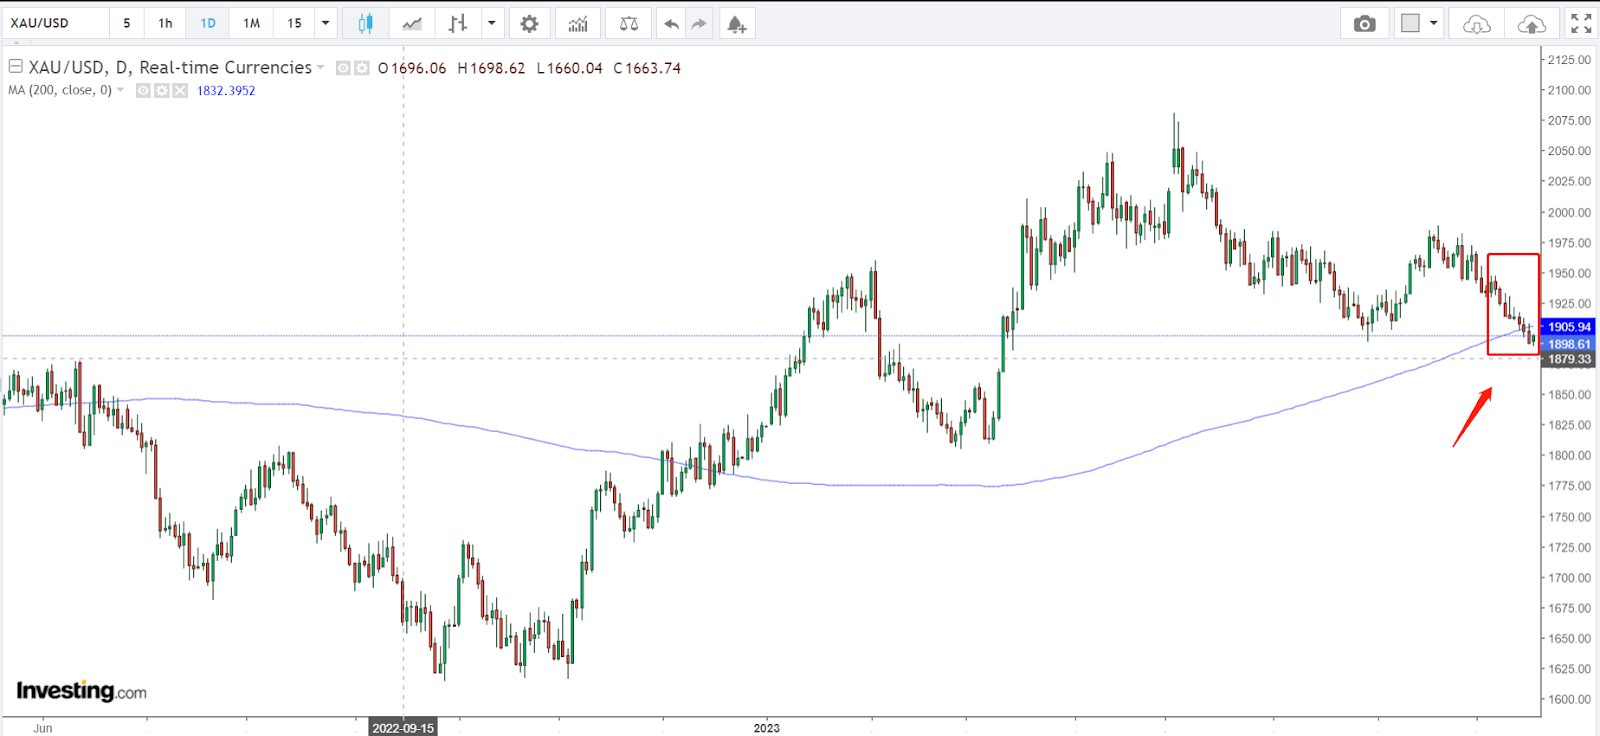The image size is (1600, 736).
Task: Click the 2125.00 price scale label
Action: point(1569,60)
